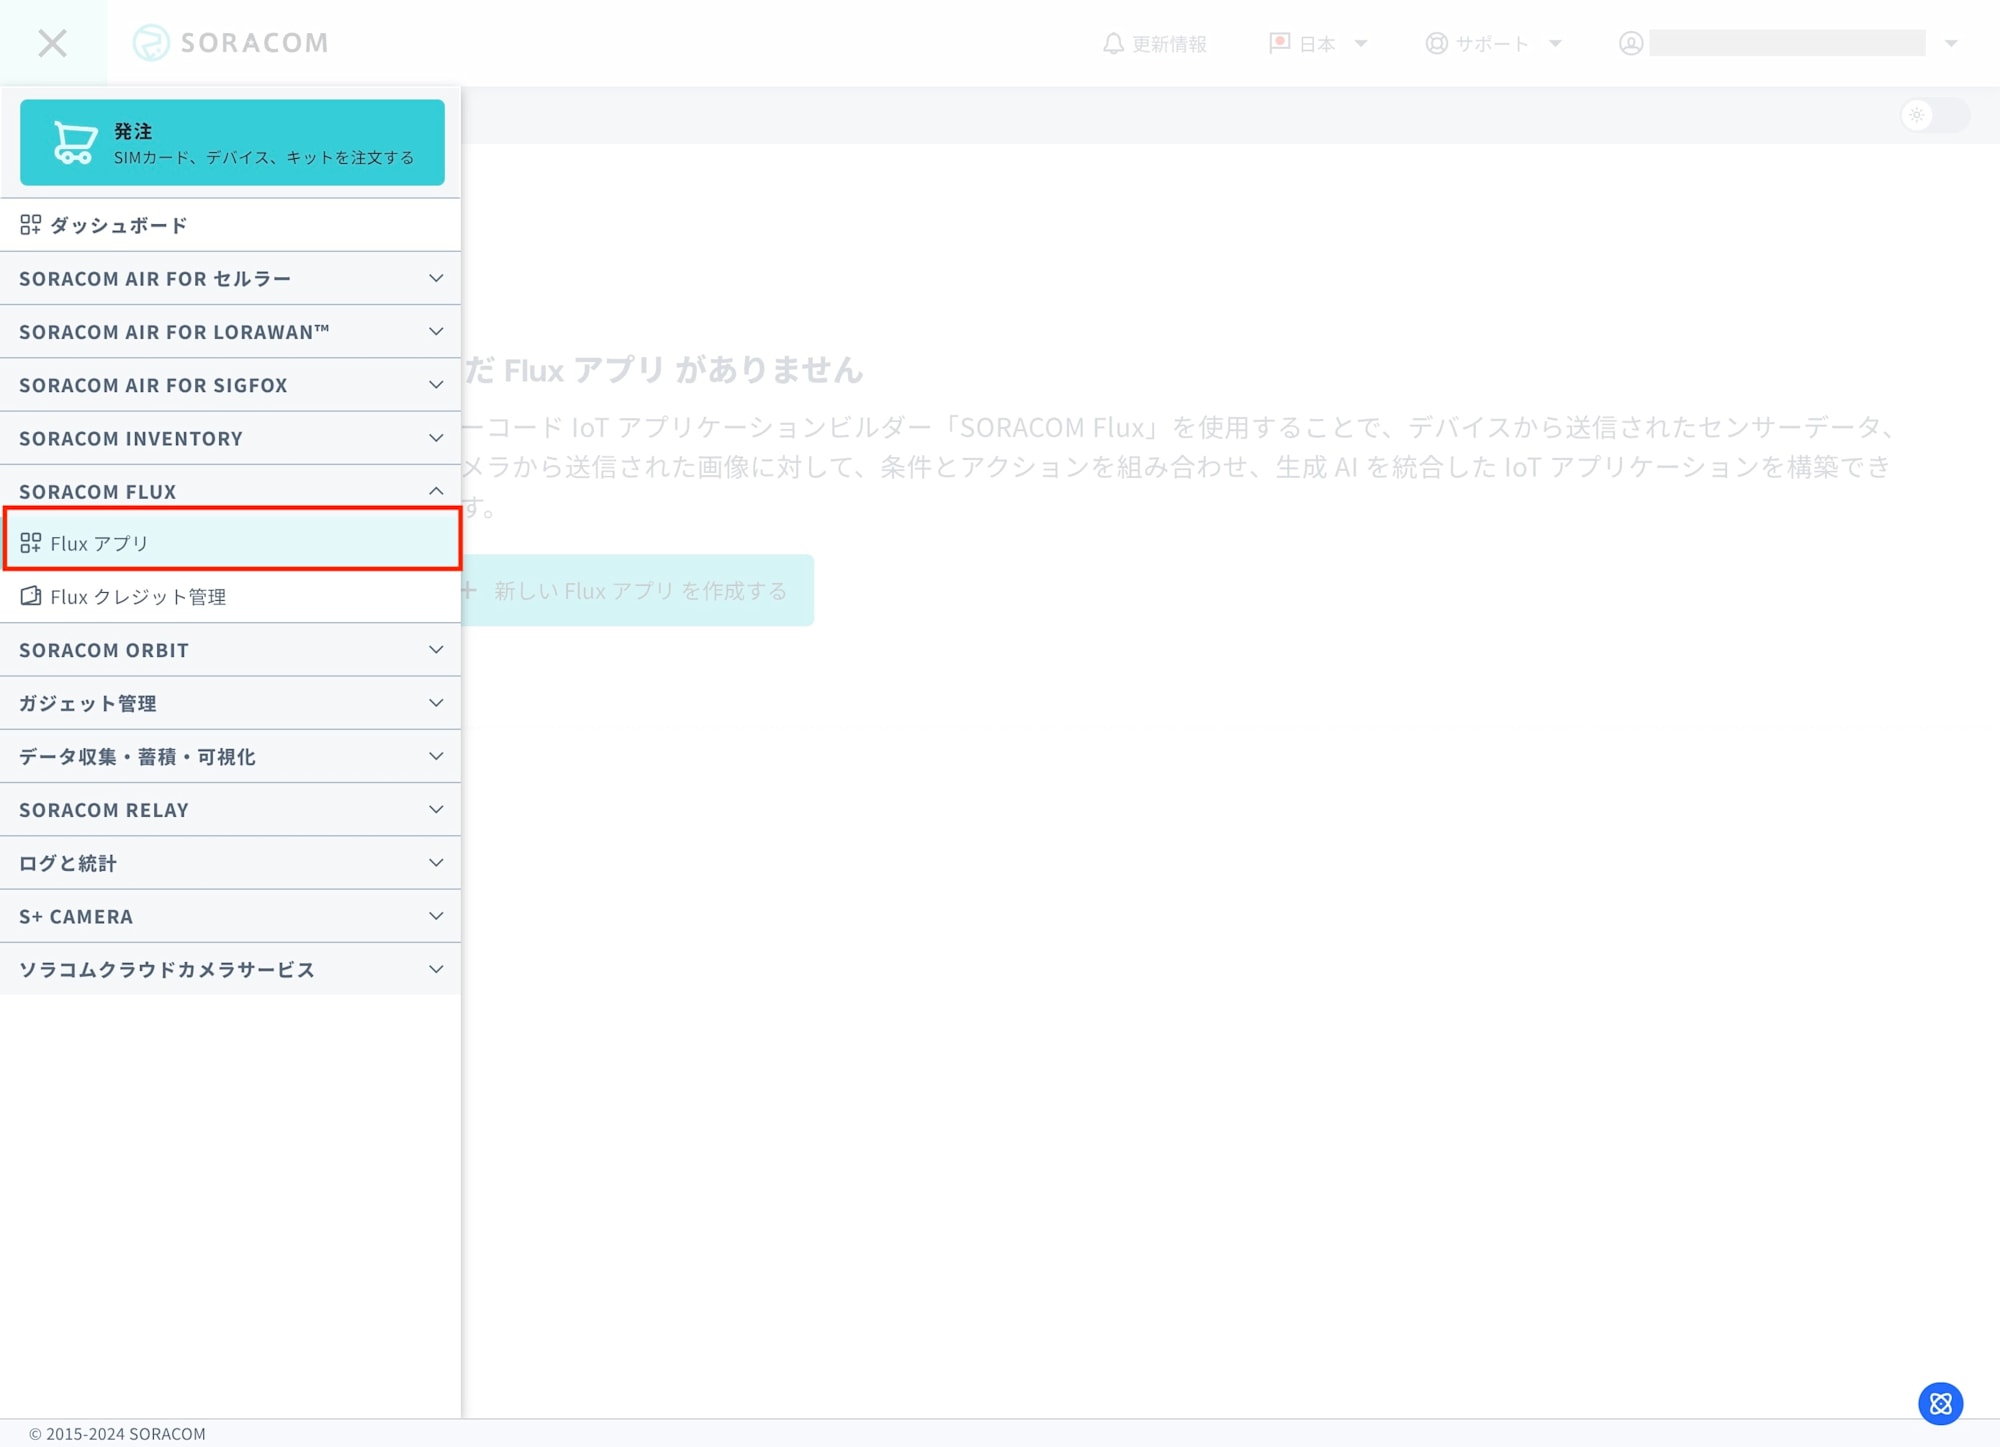Image resolution: width=2000 pixels, height=1447 pixels.
Task: Click the サポート lifebuoy icon
Action: click(x=1436, y=43)
